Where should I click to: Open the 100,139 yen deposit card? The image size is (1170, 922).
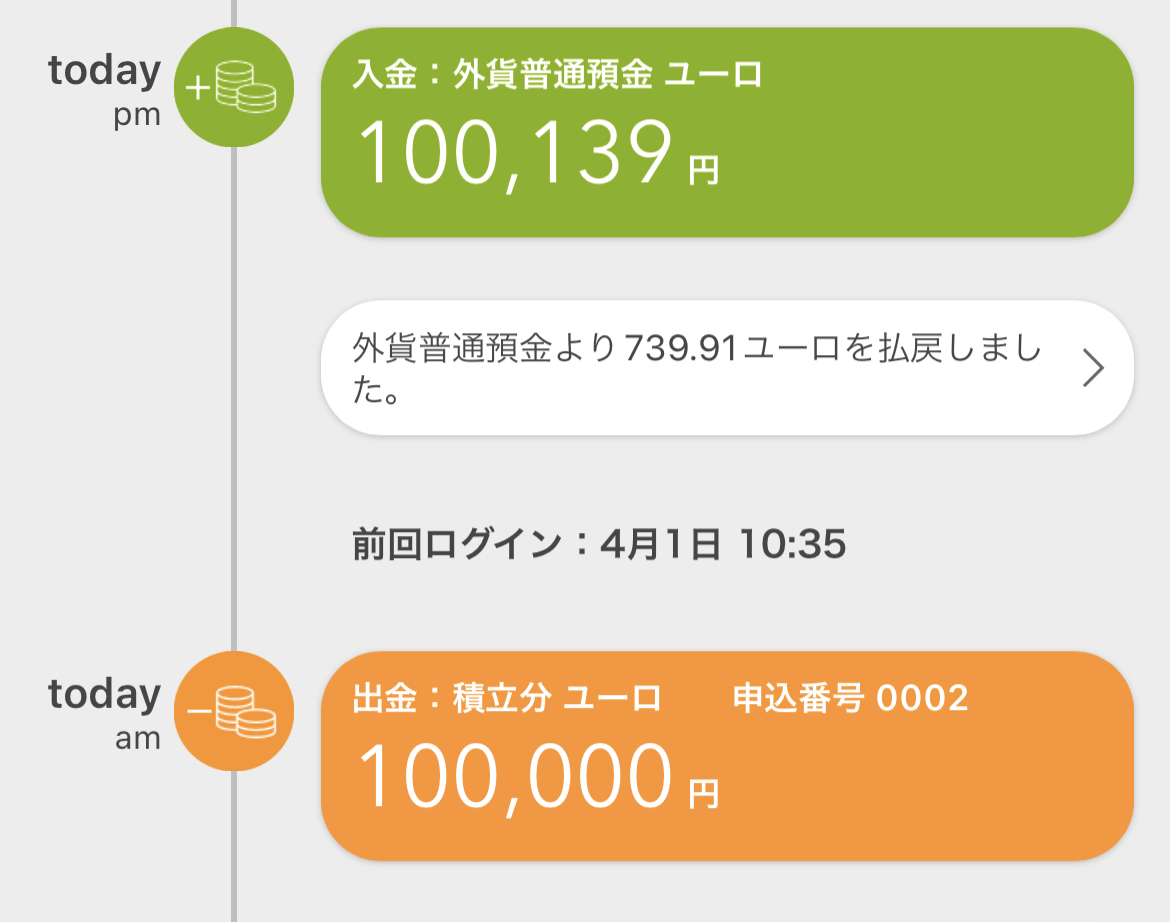coord(728,133)
